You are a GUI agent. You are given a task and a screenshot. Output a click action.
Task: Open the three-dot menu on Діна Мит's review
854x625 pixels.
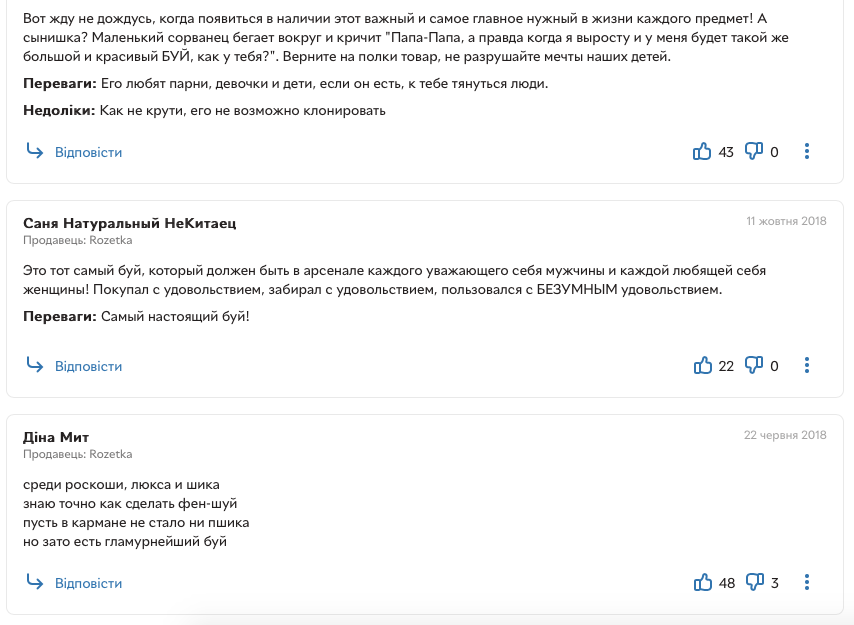tap(807, 583)
